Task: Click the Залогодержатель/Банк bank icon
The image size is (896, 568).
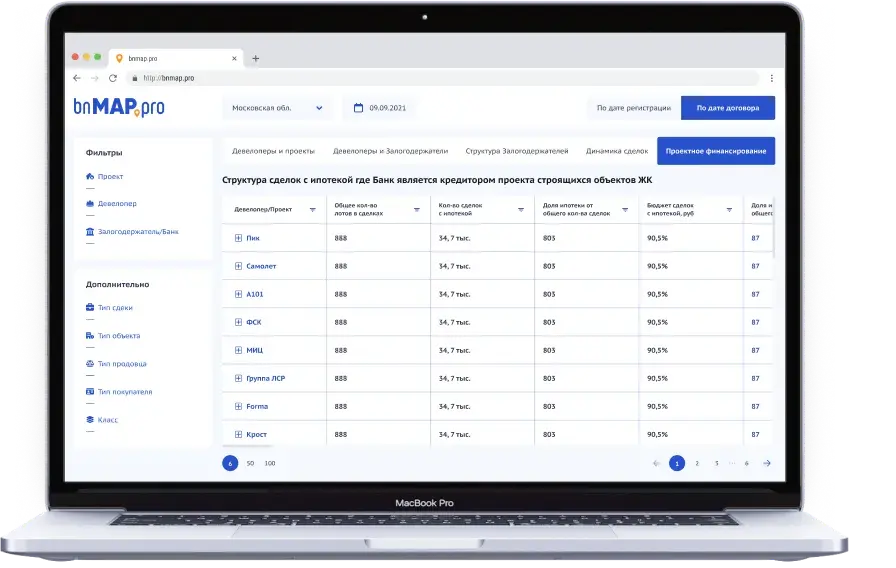Action: [x=90, y=231]
